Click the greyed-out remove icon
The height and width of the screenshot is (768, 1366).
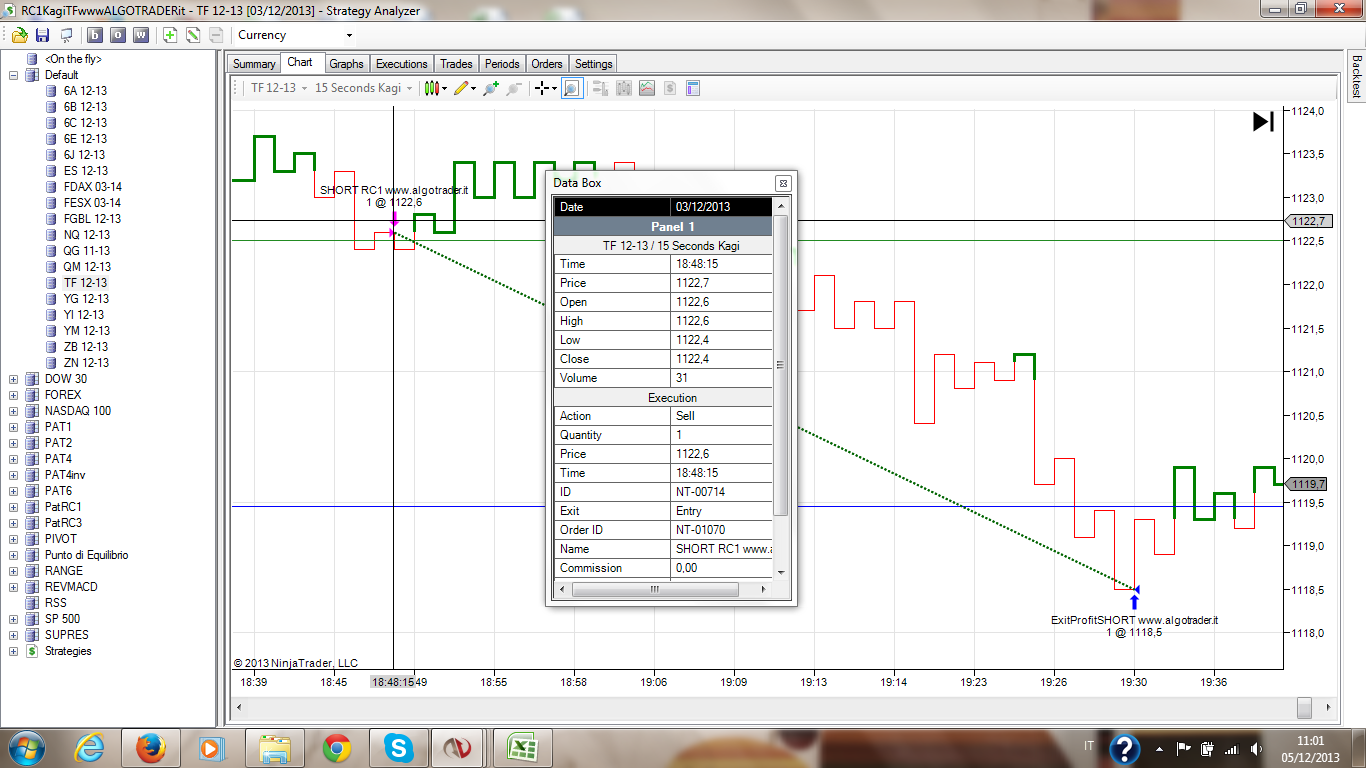pos(216,35)
